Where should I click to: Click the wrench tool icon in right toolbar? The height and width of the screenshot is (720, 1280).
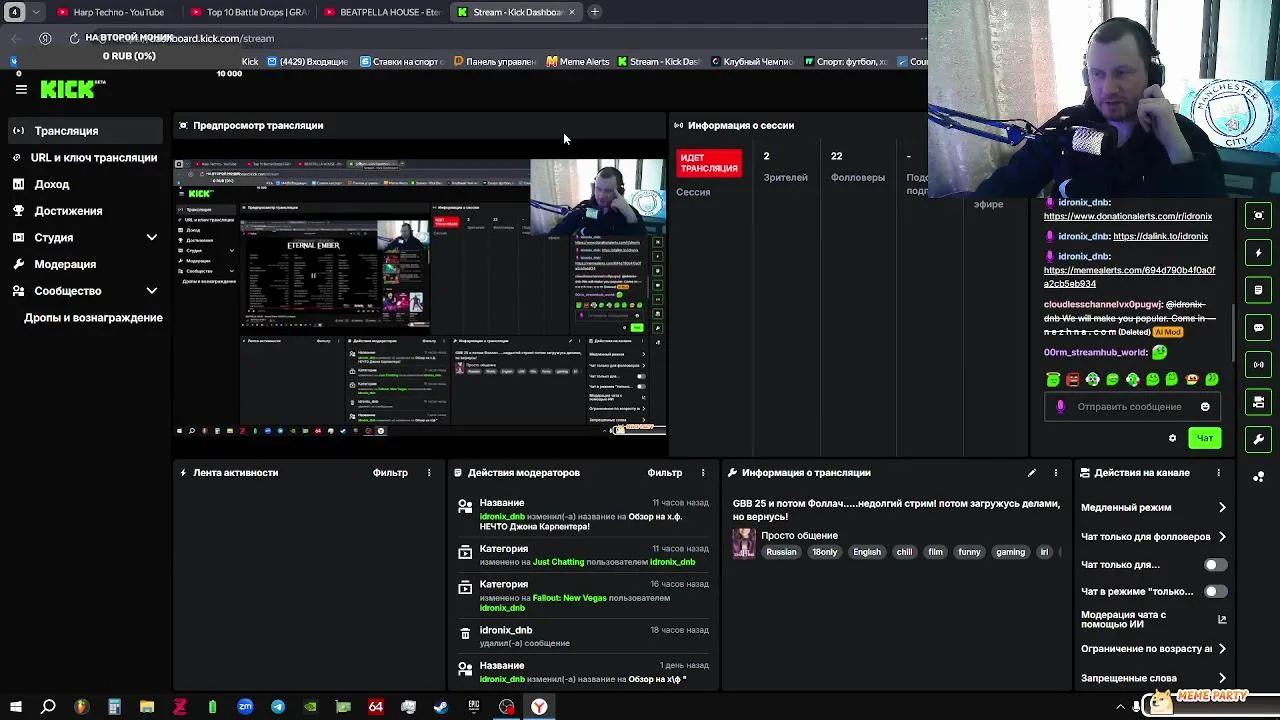coord(1259,439)
